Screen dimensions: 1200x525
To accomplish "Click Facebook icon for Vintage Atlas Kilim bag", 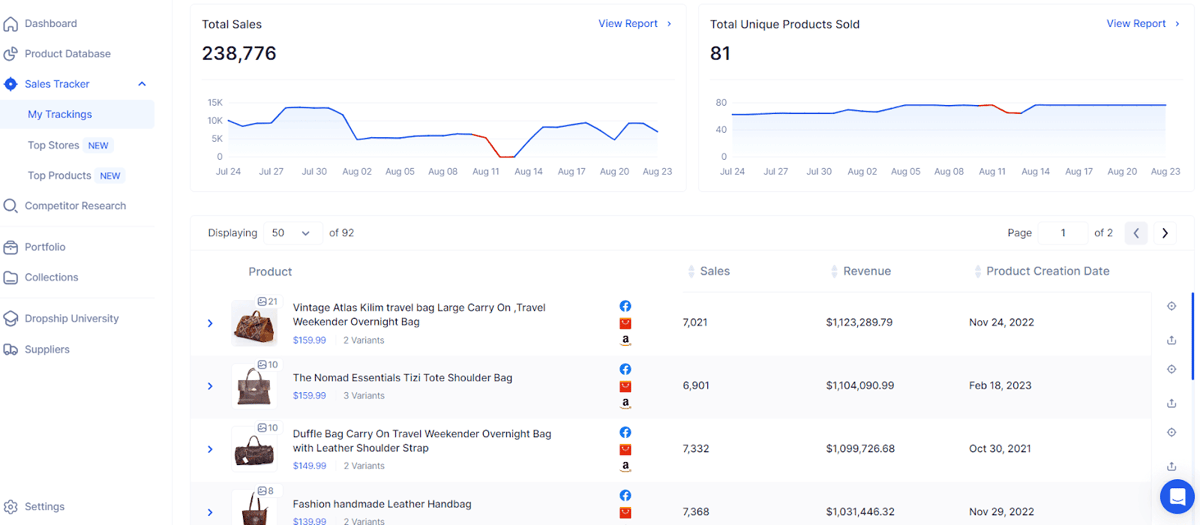I will click(625, 306).
